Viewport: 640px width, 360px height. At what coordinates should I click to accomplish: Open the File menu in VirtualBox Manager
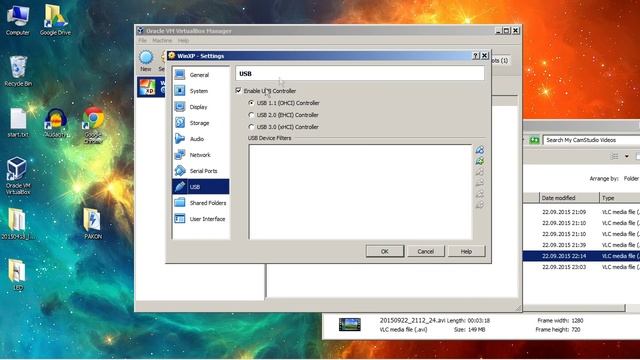coord(142,40)
